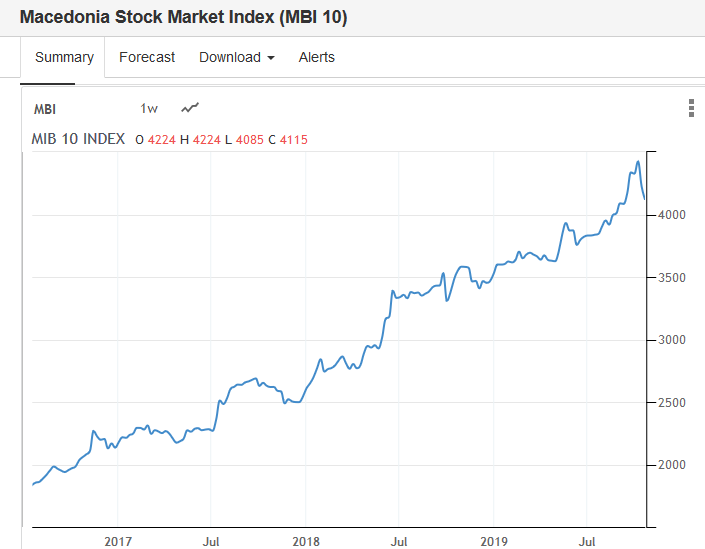
Task: Click the 2017 label on the time axis
Action: click(117, 541)
